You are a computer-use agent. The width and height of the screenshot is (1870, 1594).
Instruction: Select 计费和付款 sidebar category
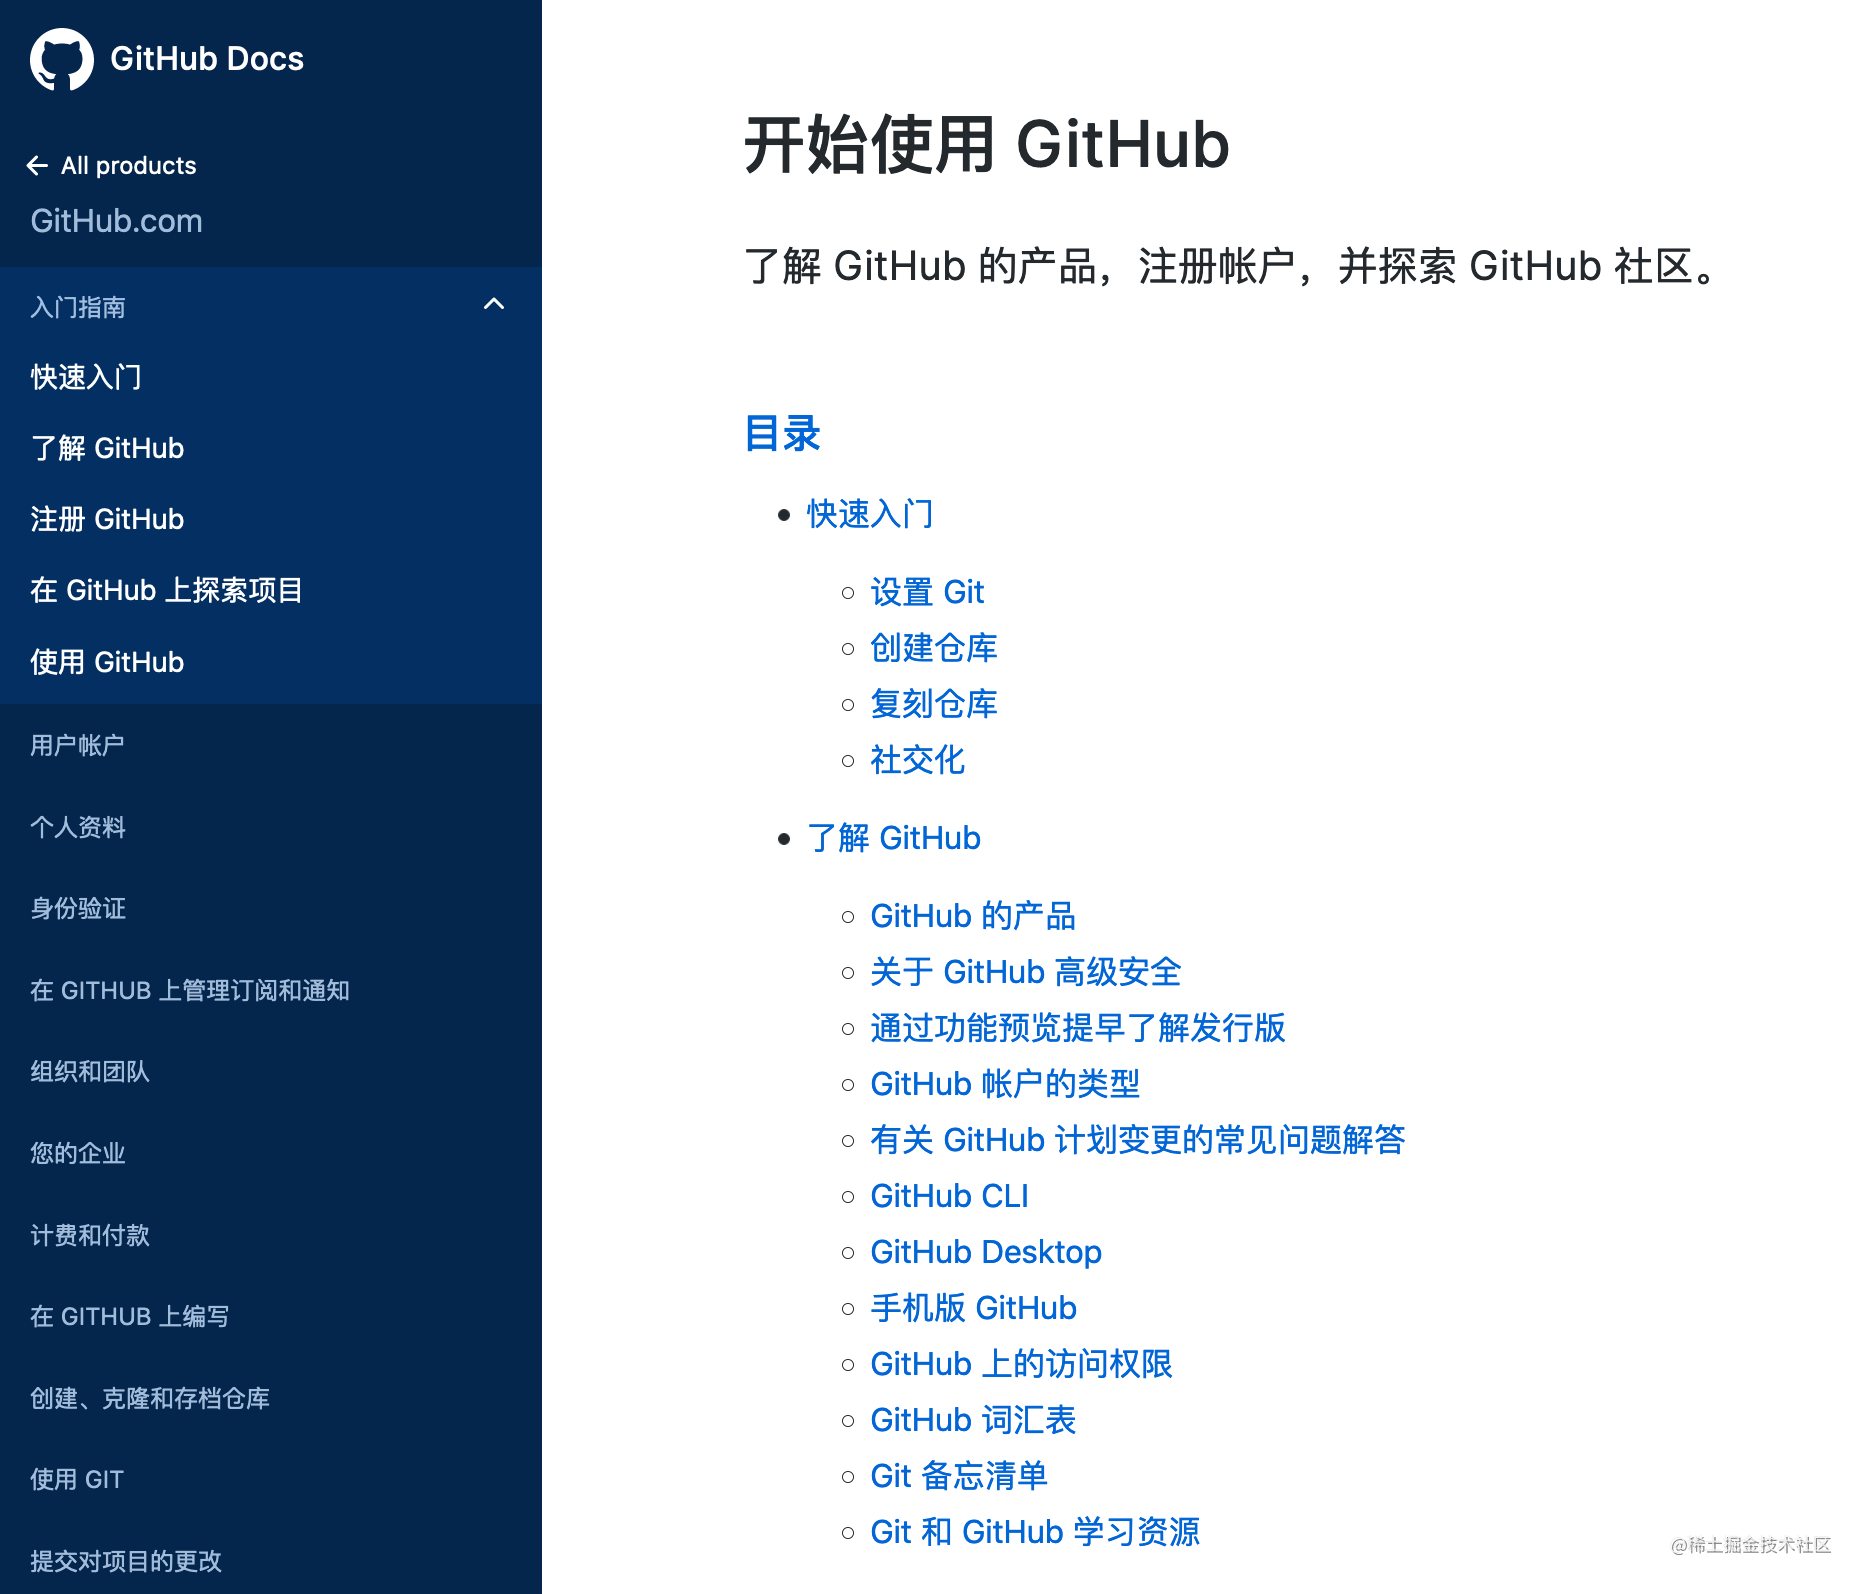click(90, 1235)
